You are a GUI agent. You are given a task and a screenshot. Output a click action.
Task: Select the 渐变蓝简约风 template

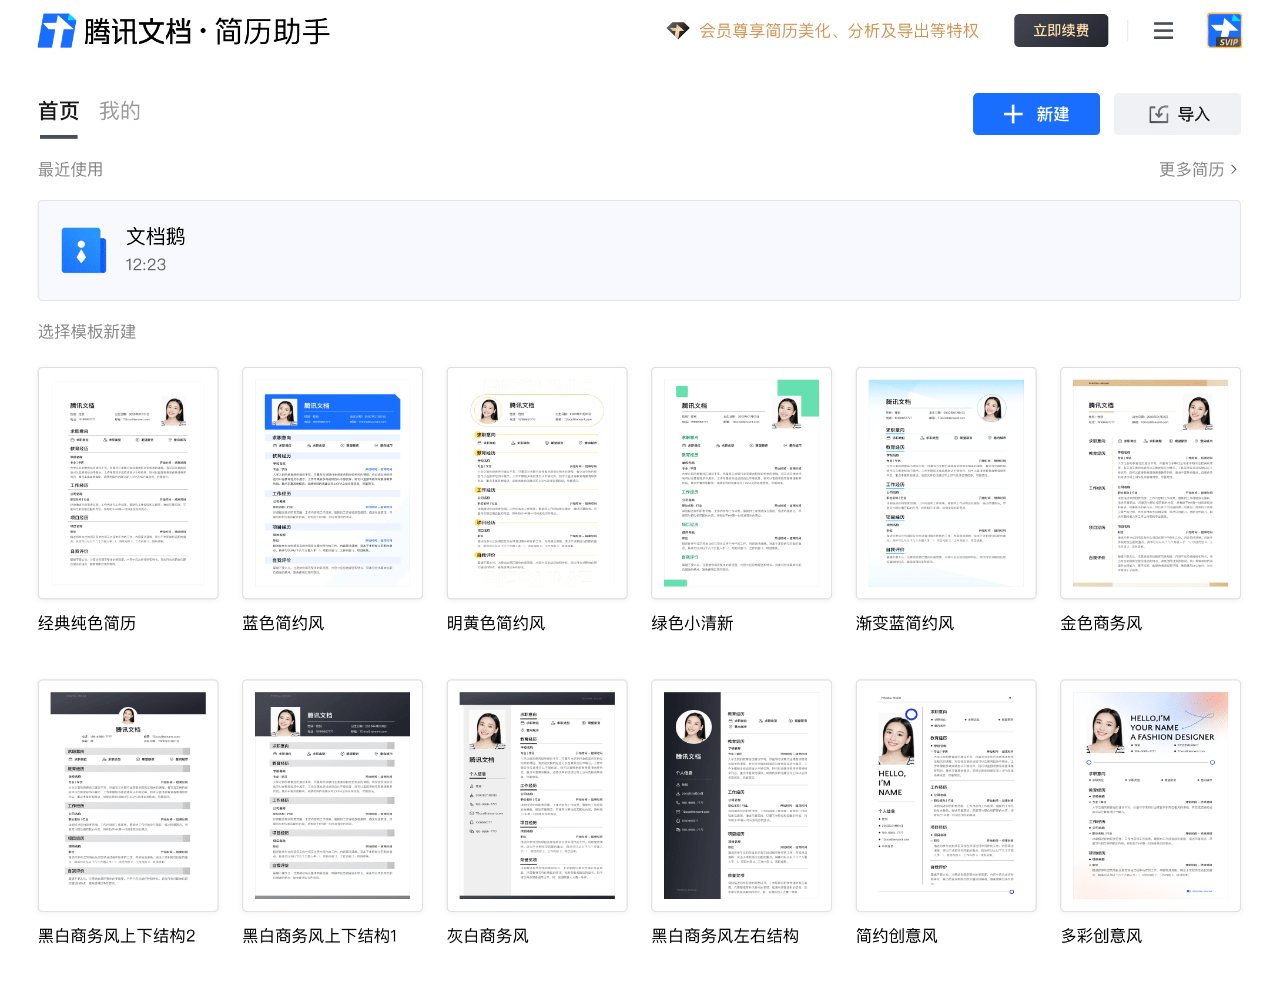(x=946, y=483)
